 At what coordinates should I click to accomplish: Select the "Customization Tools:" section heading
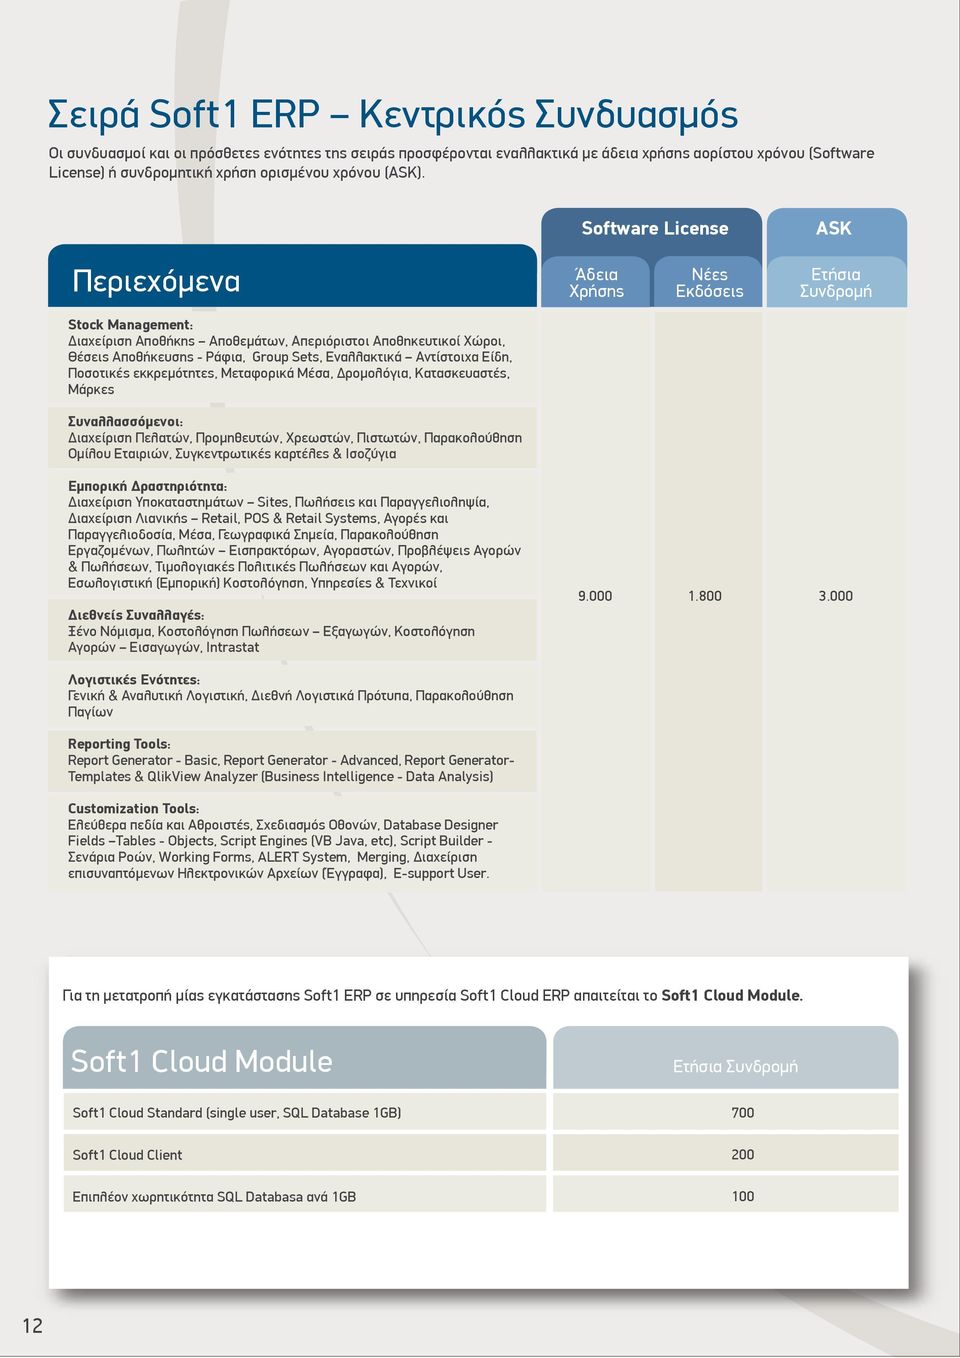click(133, 809)
